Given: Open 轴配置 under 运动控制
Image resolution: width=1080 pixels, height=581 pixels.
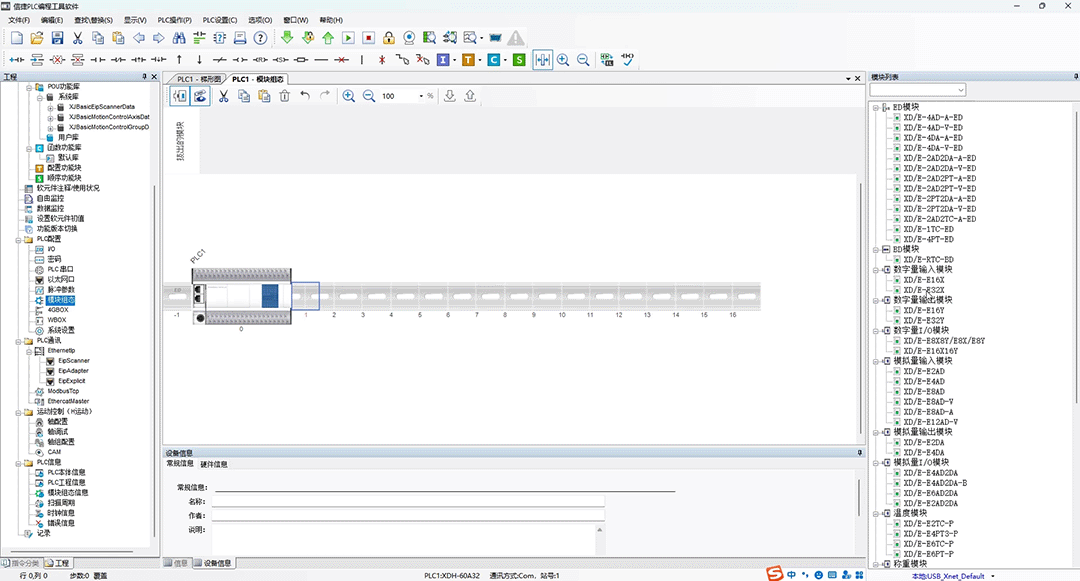Looking at the screenshot, I should point(57,421).
